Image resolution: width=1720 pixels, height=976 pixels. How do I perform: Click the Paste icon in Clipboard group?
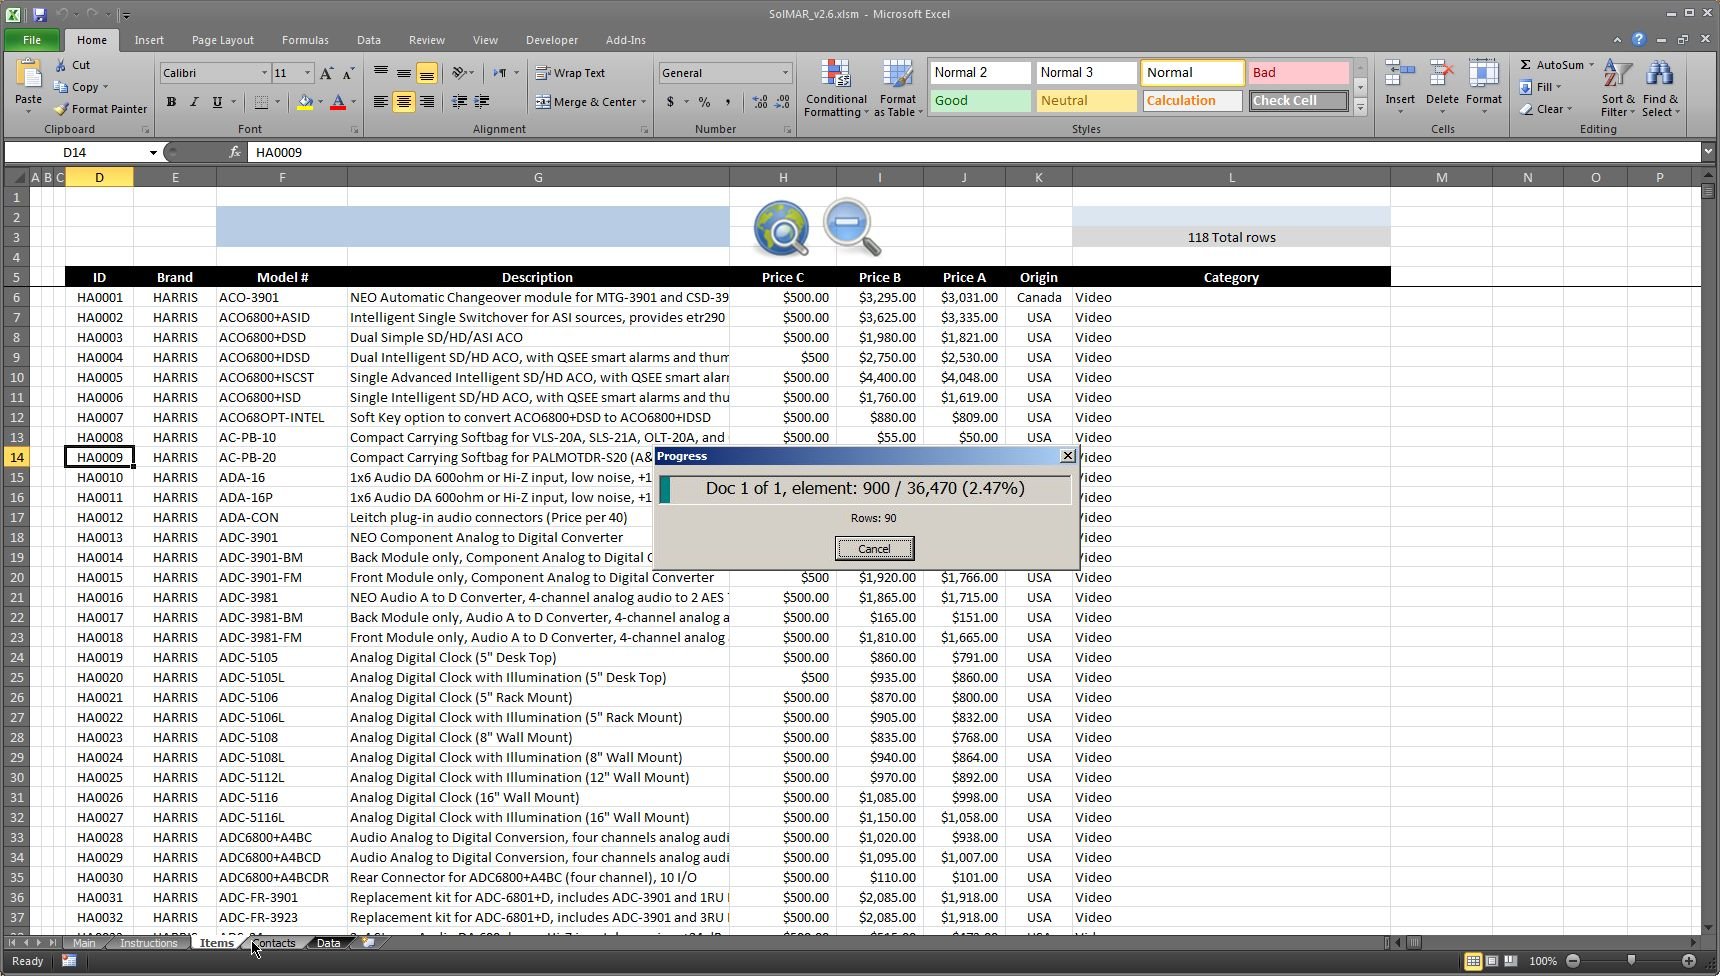click(28, 74)
